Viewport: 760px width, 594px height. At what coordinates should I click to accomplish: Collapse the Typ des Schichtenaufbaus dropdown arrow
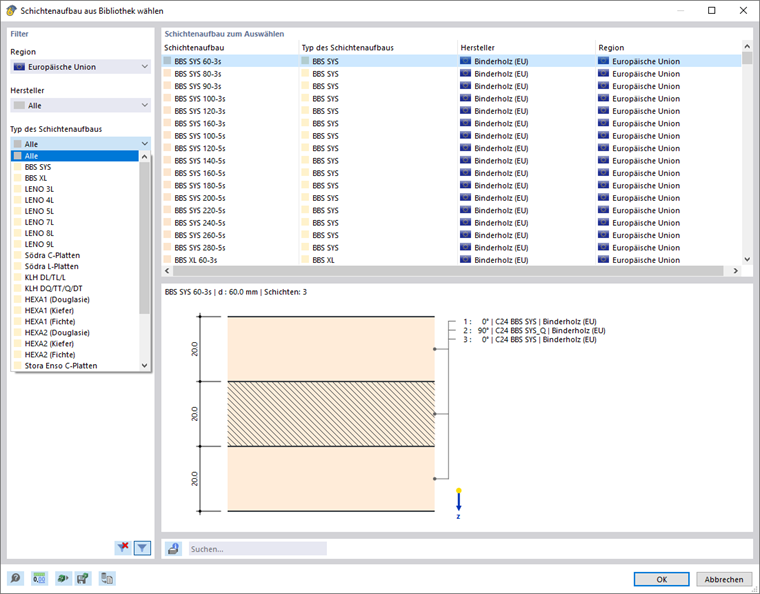(144, 143)
